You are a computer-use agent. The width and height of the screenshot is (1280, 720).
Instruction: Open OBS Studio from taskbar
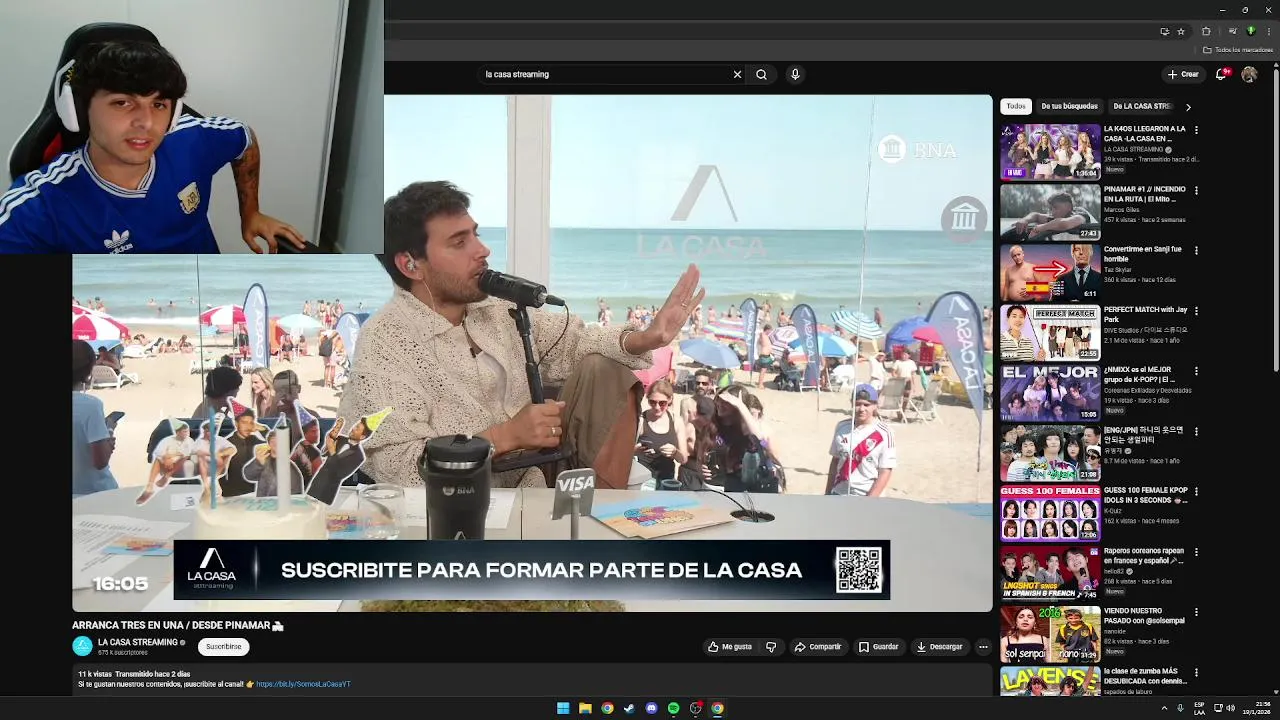pos(696,708)
